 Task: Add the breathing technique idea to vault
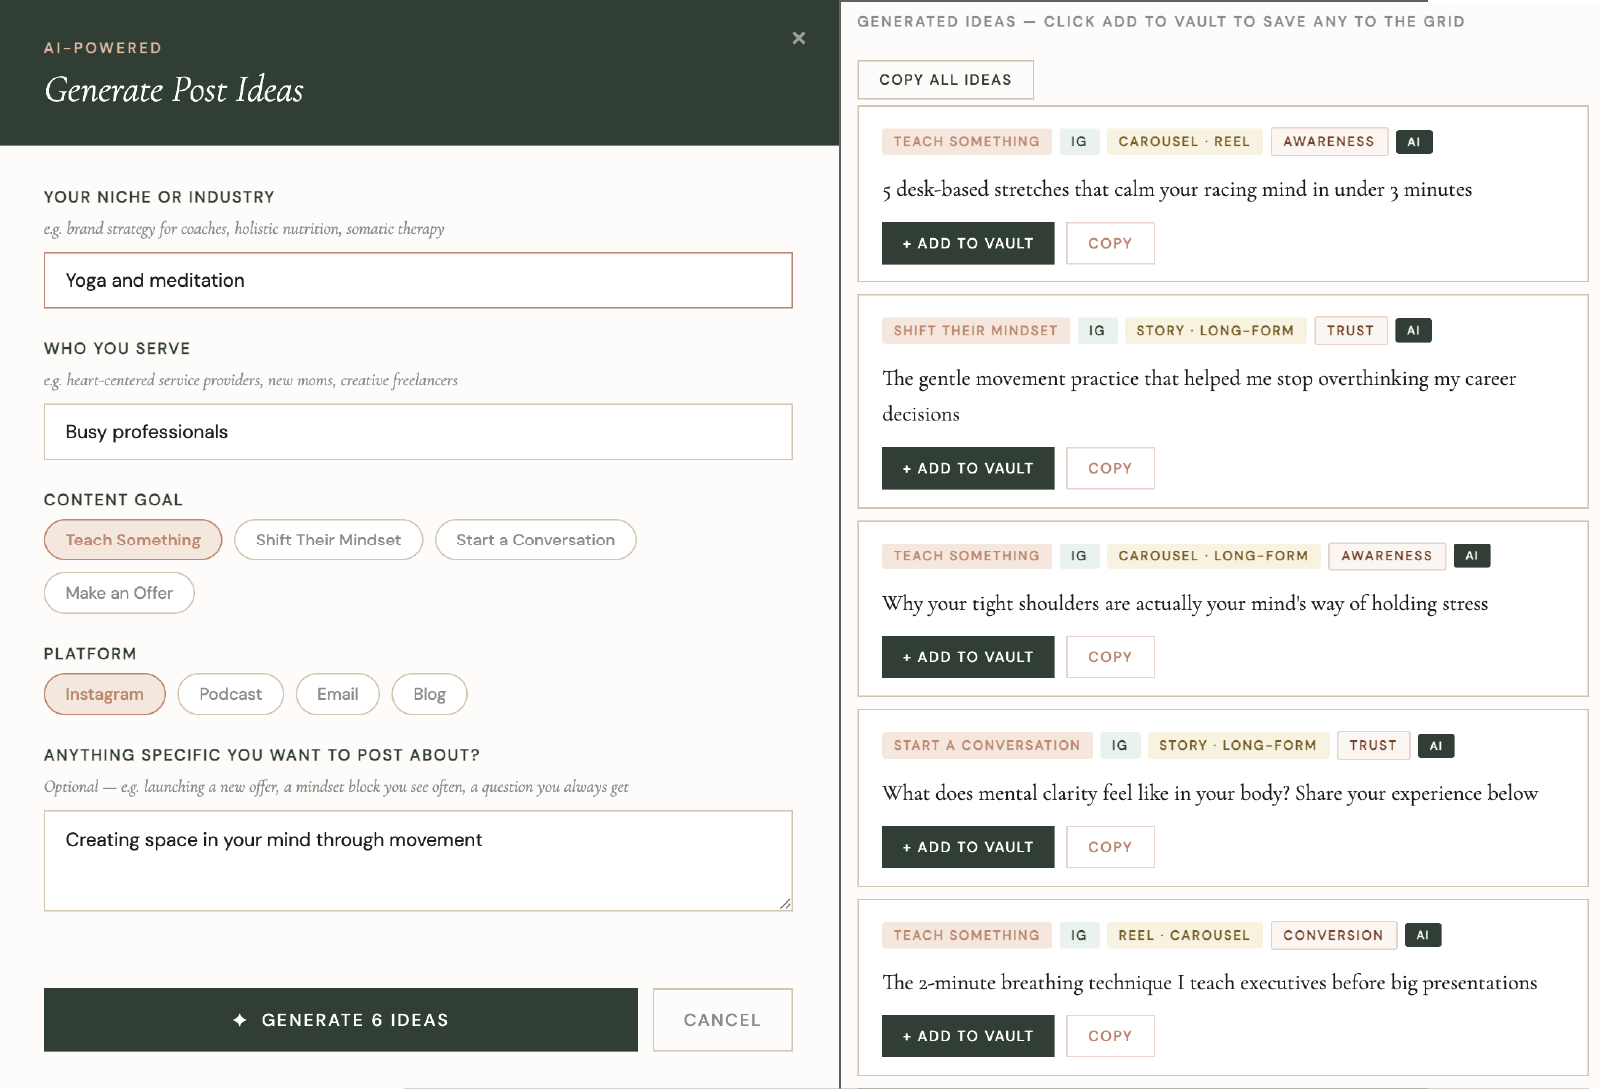[967, 1036]
